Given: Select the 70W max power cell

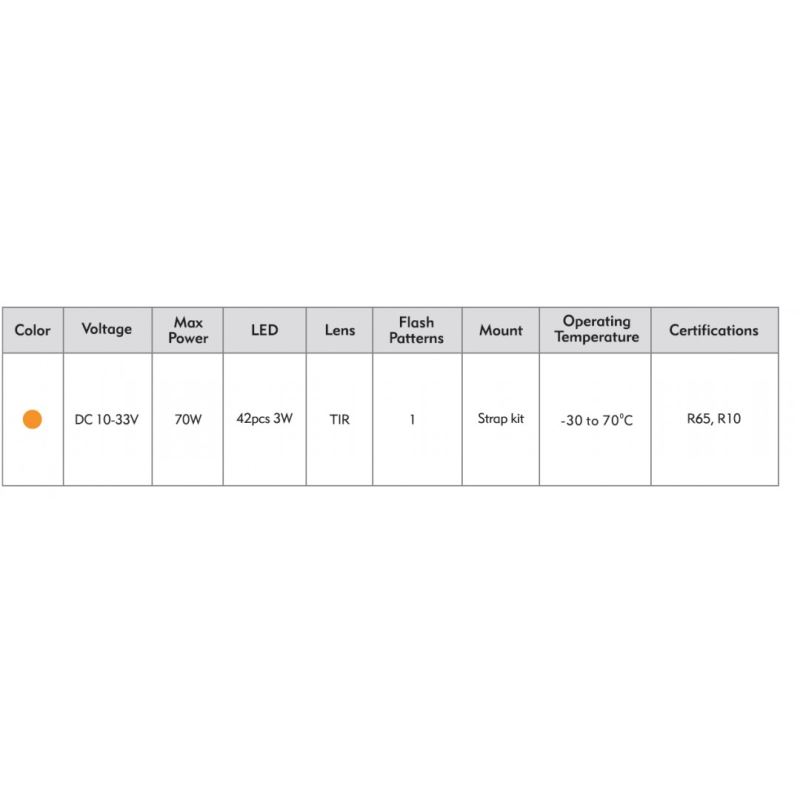Looking at the screenshot, I should point(188,419).
